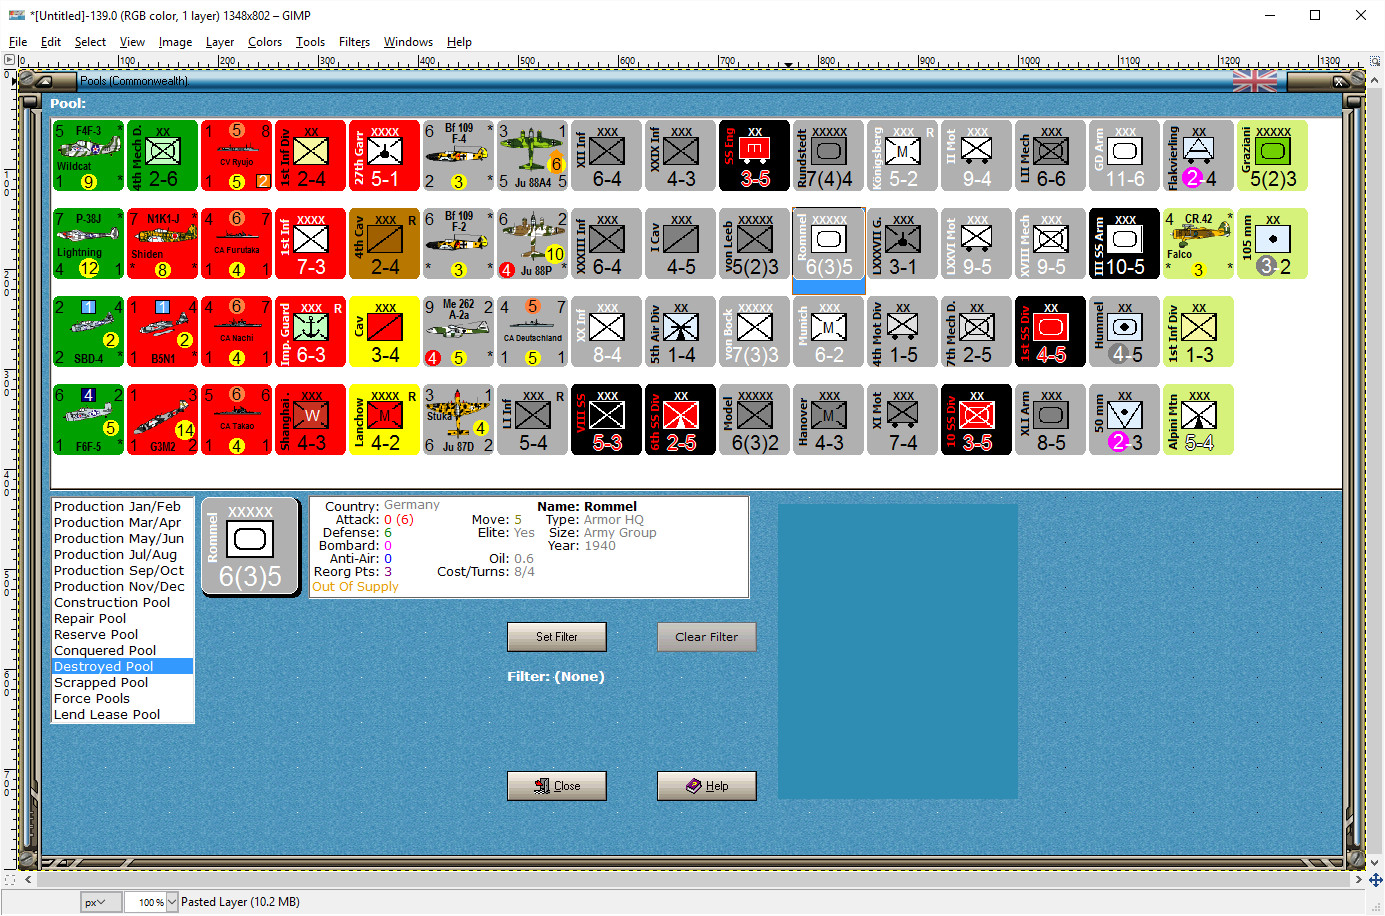Click the Hummel 4-5 artillery counter
Viewport: 1385px width, 916px height.
point(1124,332)
